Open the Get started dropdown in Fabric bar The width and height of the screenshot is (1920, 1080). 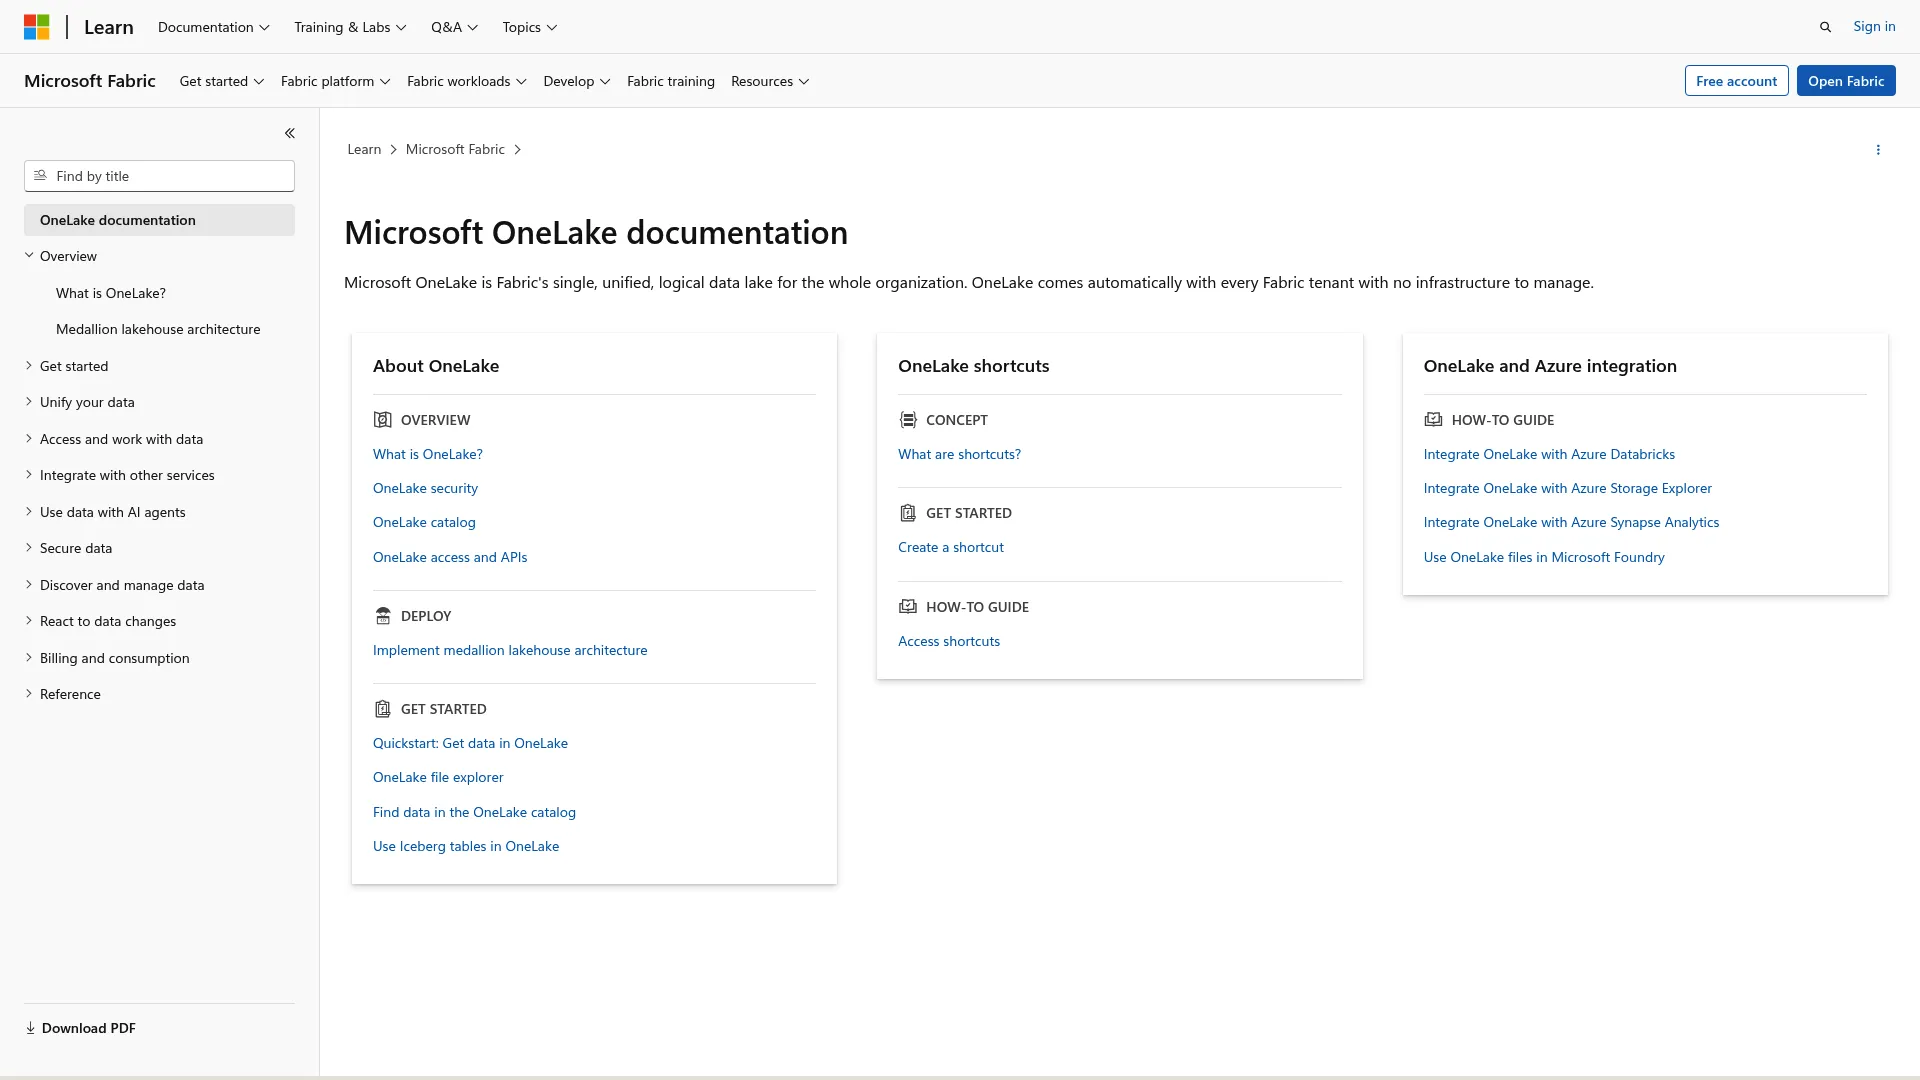coord(222,81)
